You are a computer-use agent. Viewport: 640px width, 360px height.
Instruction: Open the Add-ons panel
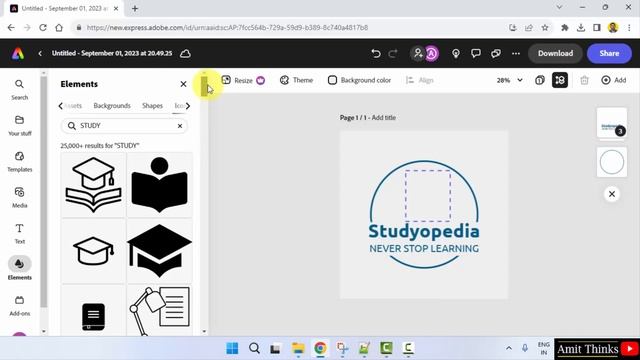coord(19,305)
